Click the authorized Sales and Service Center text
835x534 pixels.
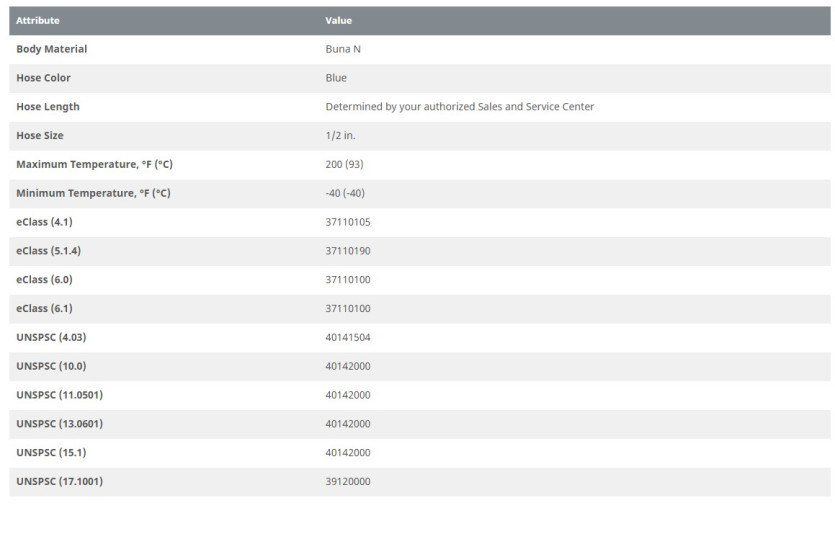(x=509, y=106)
